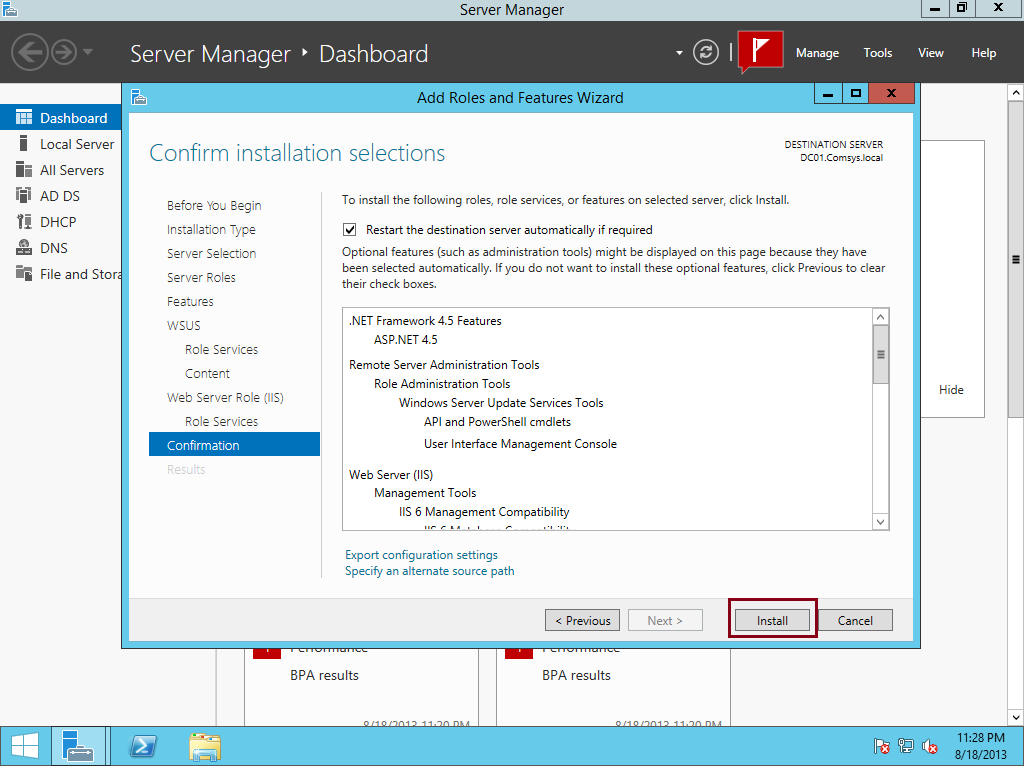The image size is (1024, 766).
Task: Open the Tools menu
Action: click(877, 53)
